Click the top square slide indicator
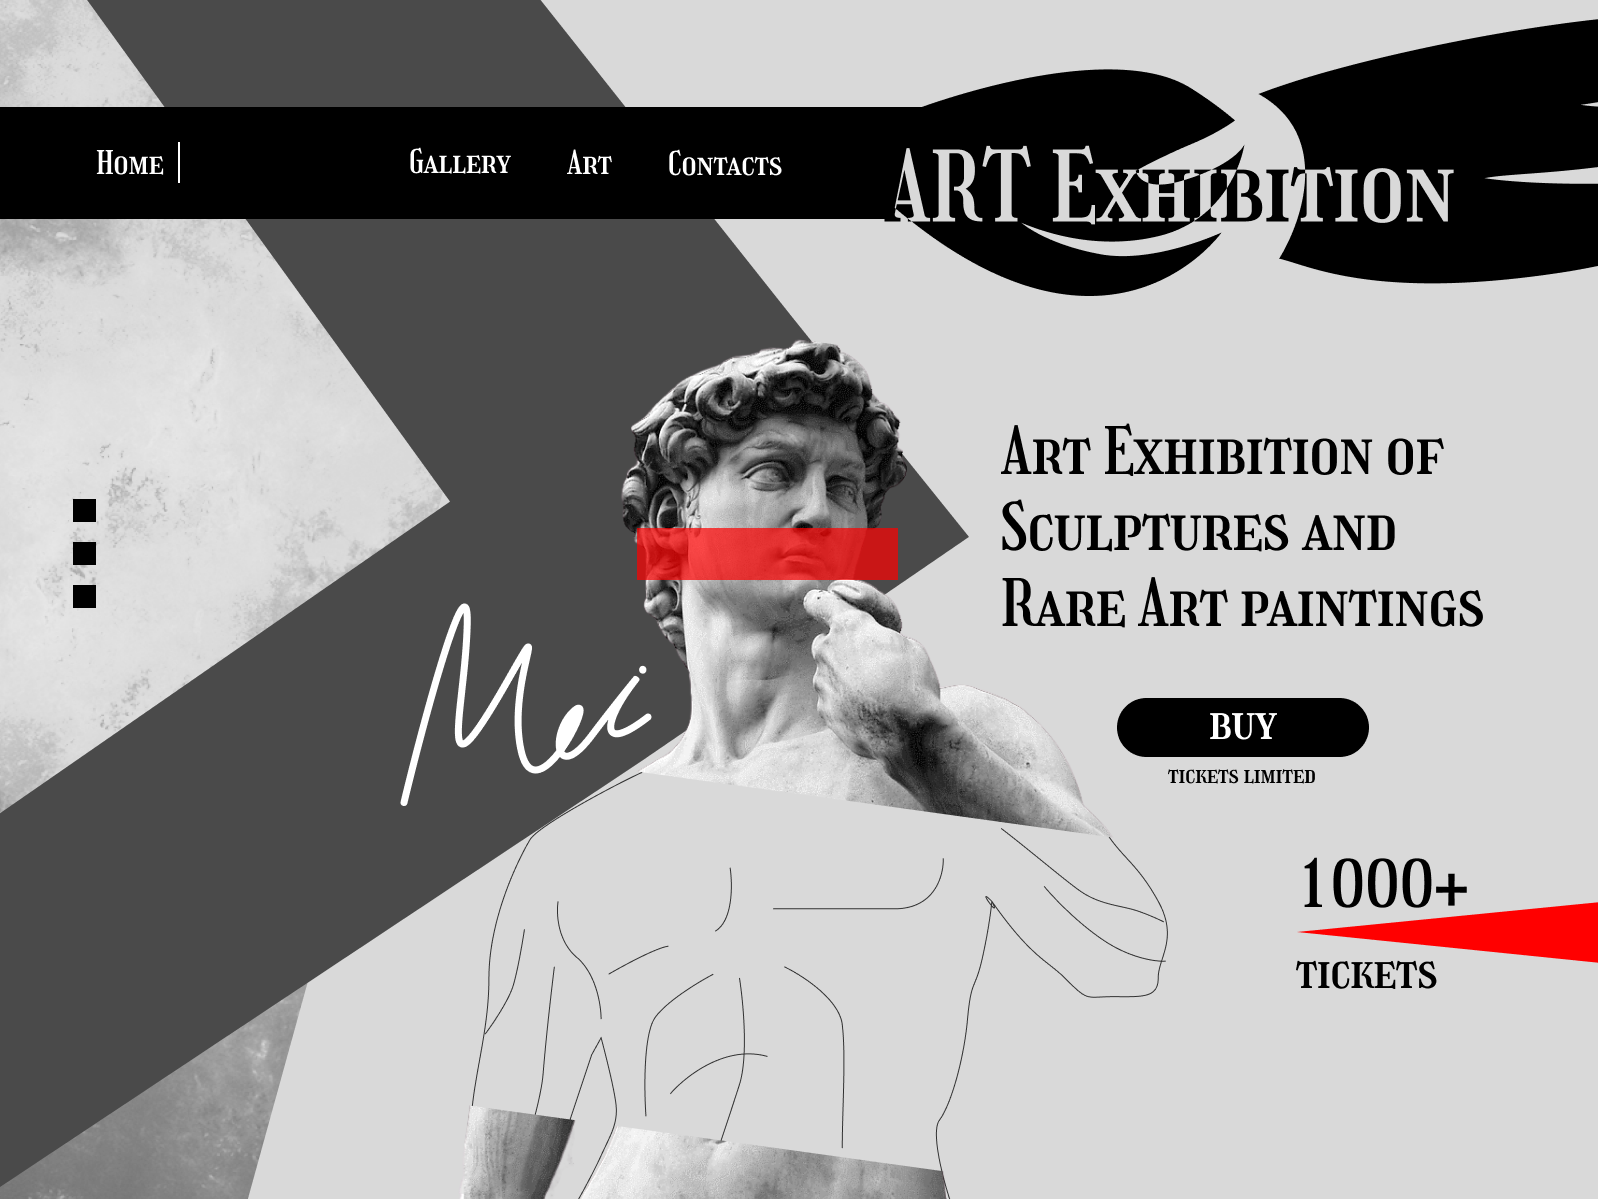 point(84,511)
